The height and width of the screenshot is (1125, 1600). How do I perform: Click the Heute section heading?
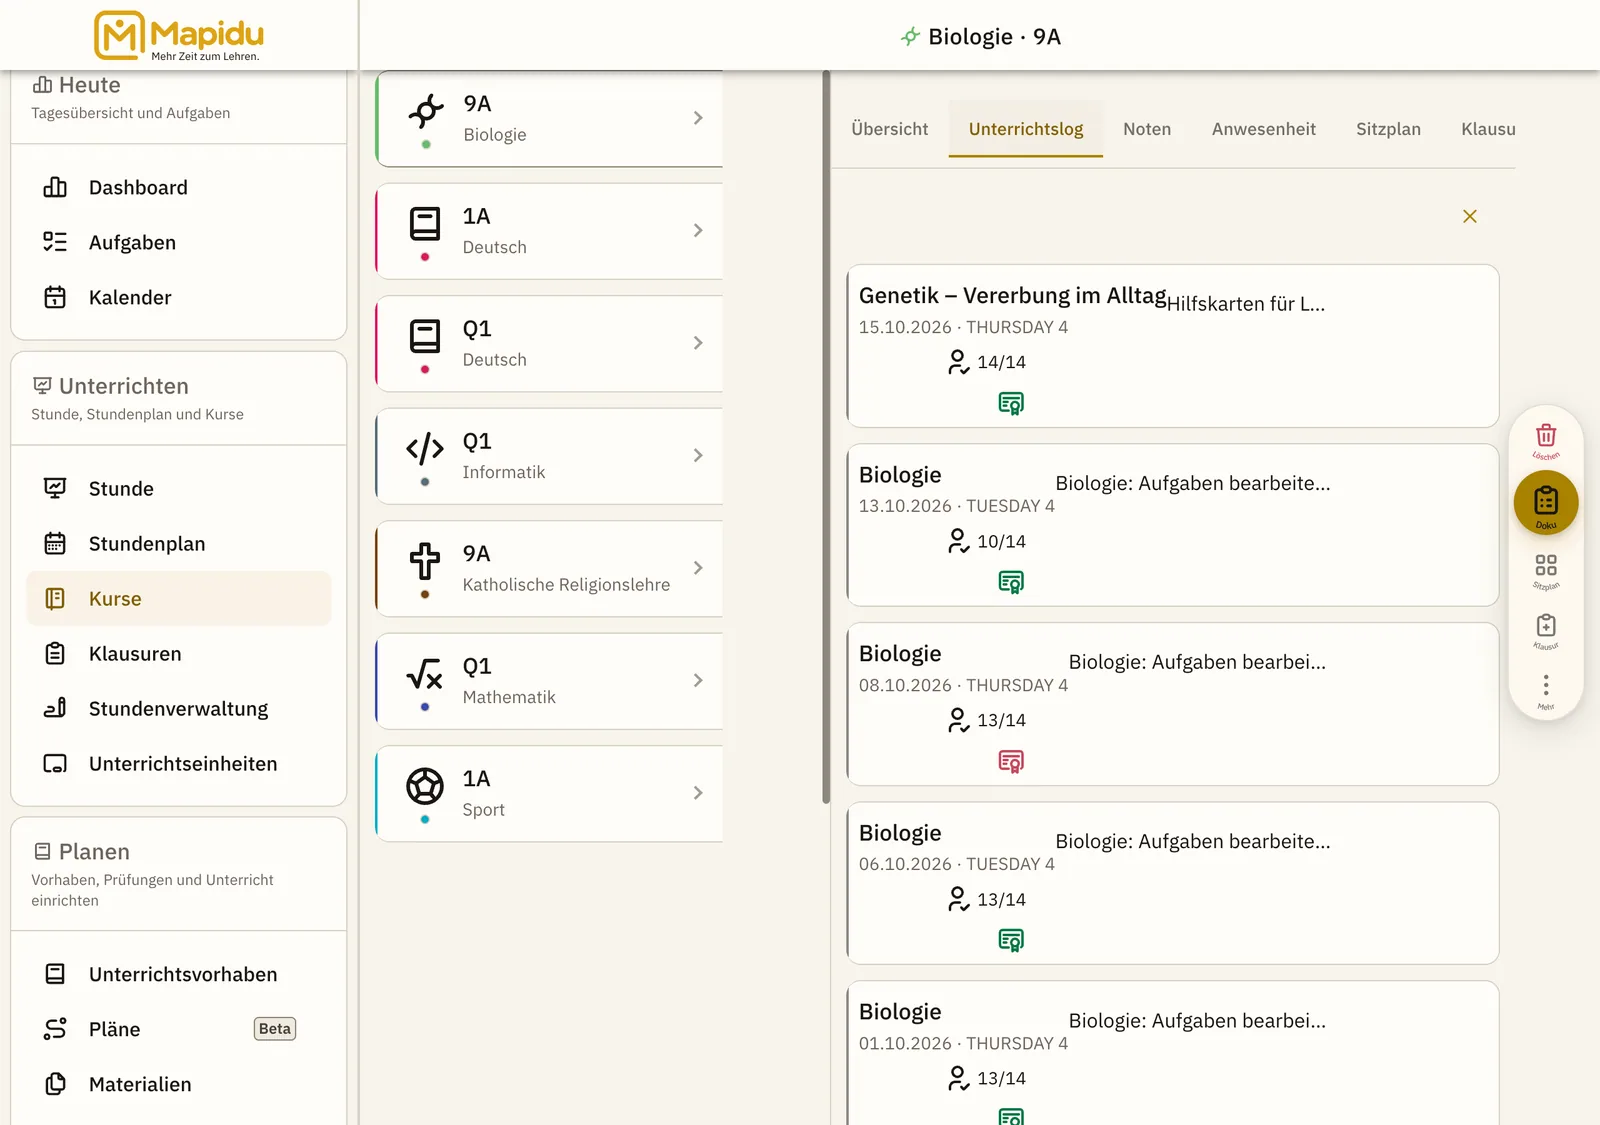click(77, 85)
